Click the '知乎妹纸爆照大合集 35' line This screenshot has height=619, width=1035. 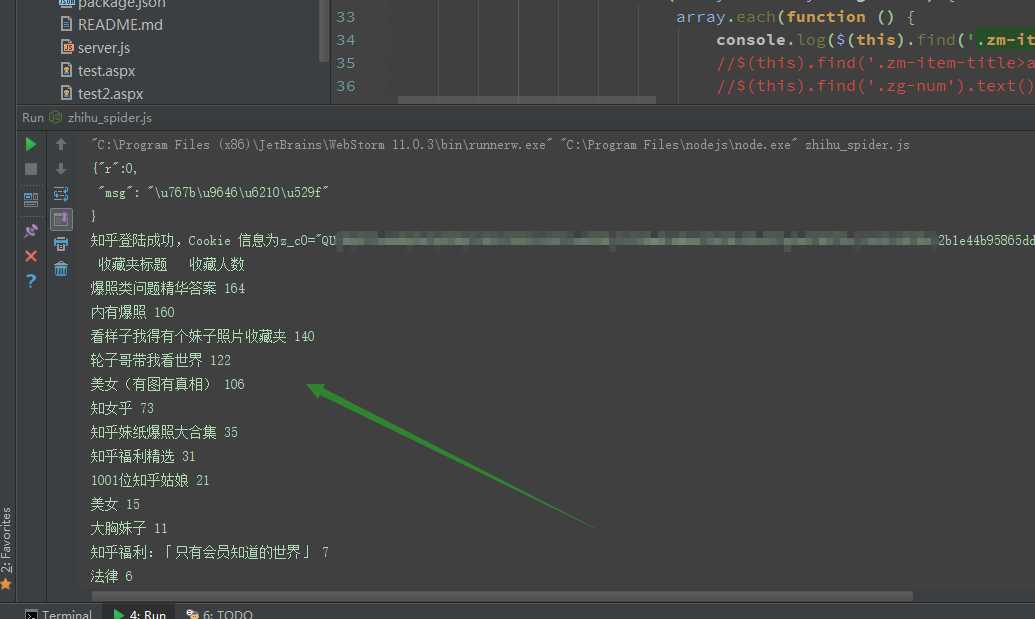164,432
